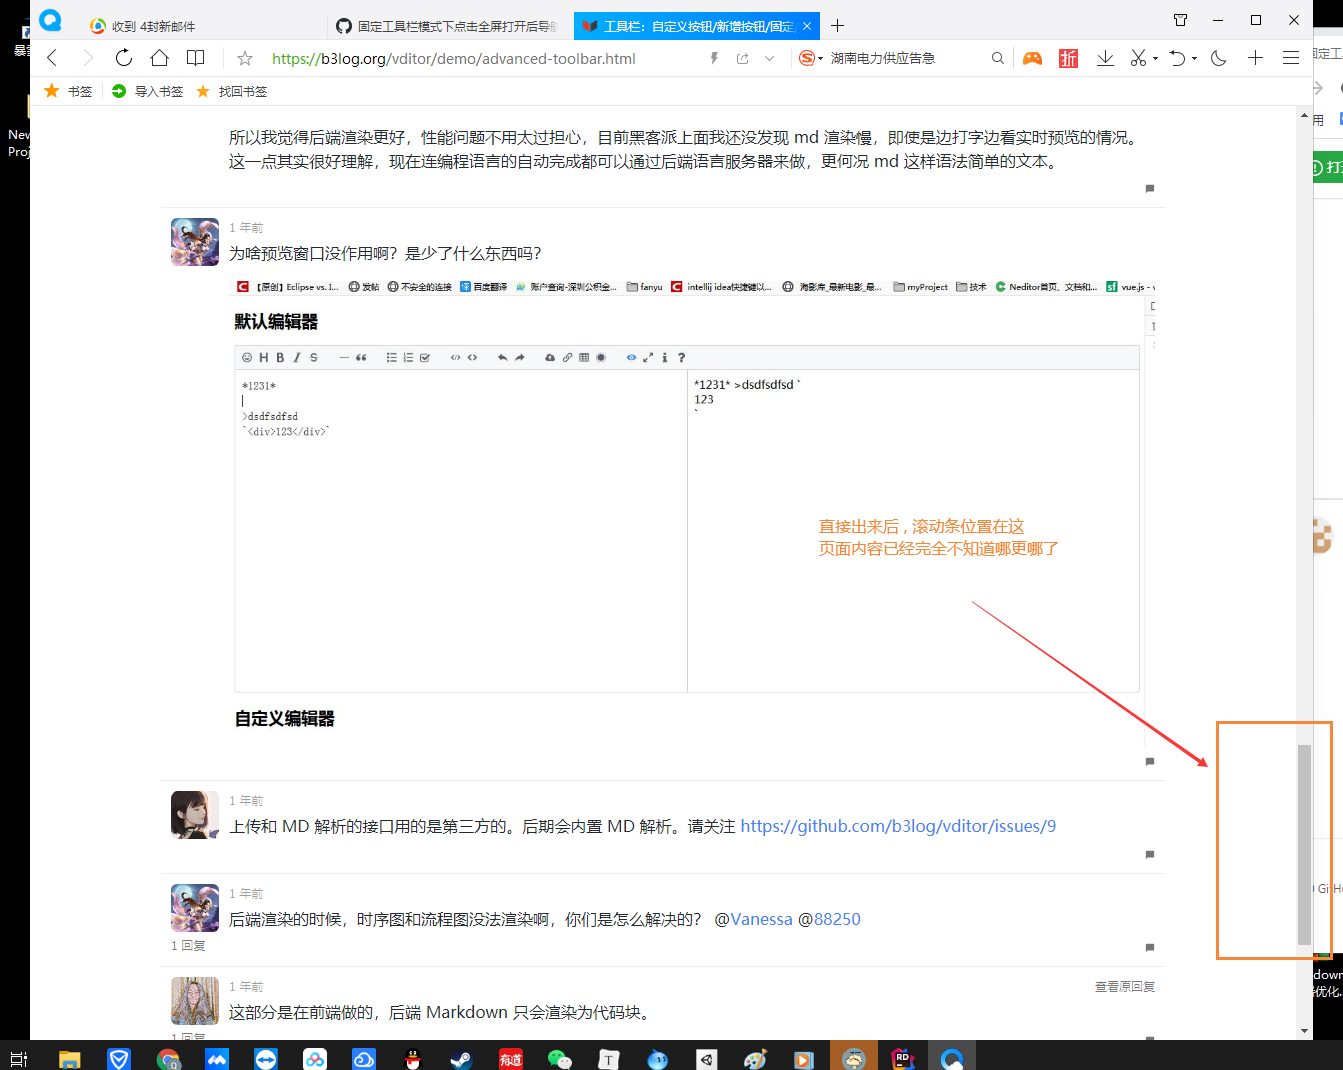The width and height of the screenshot is (1343, 1070).
Task: Insert a task list via the checklist icon
Action: 424,357
